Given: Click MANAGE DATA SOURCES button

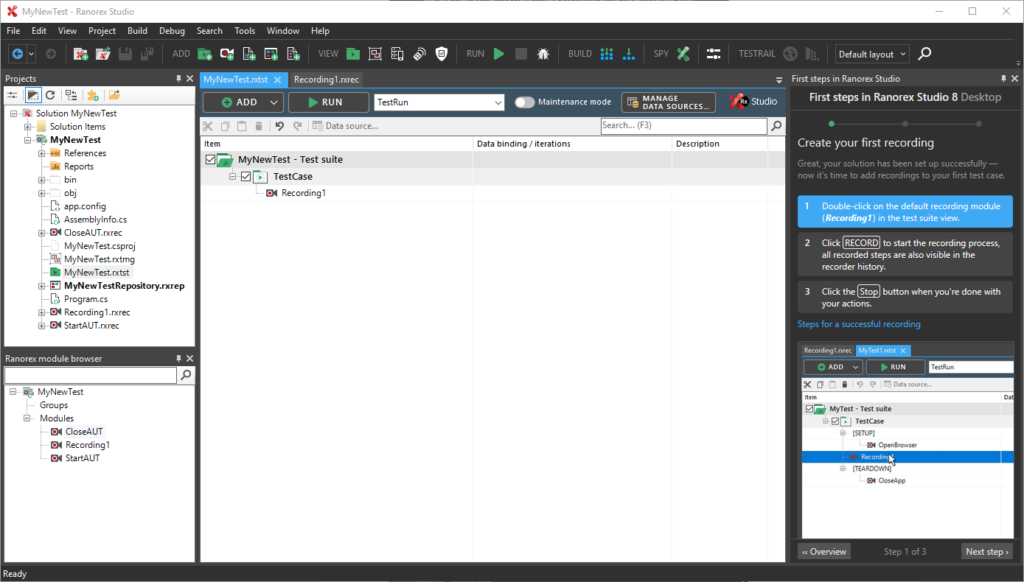Looking at the screenshot, I should tap(669, 103).
